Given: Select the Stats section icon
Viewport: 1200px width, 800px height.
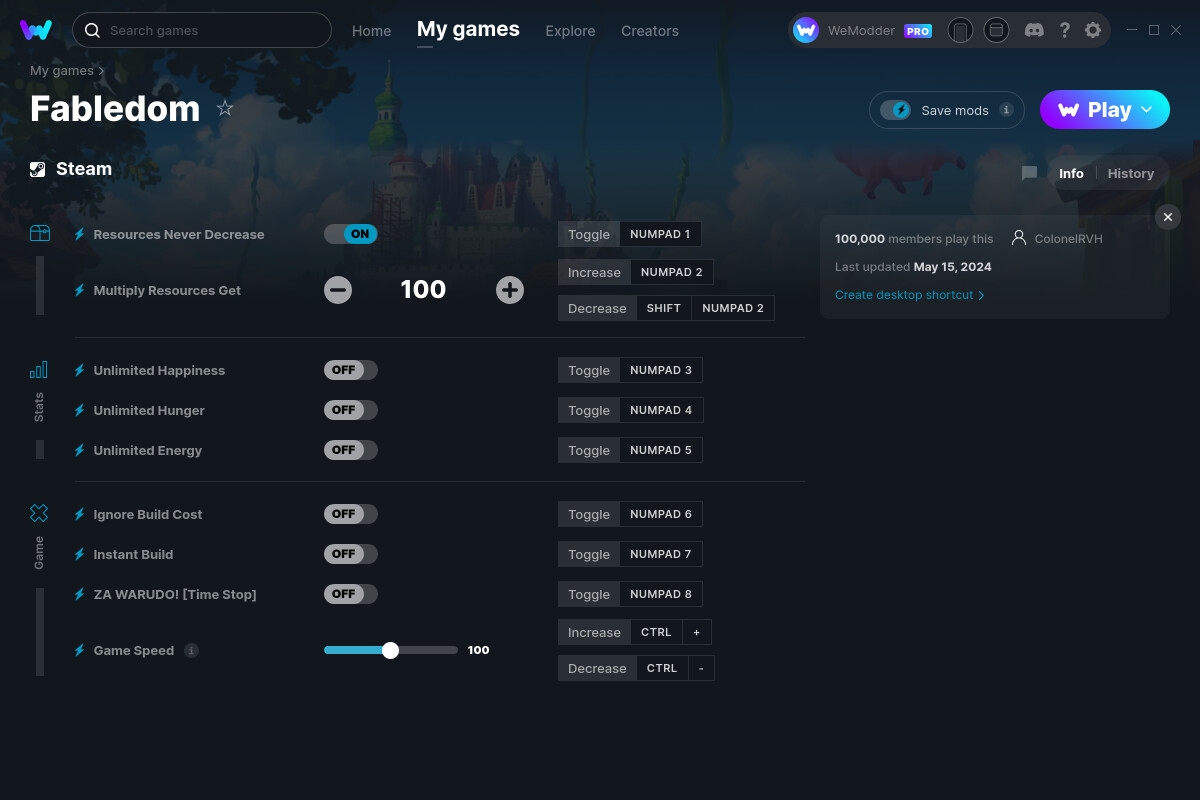Looking at the screenshot, I should [x=39, y=369].
